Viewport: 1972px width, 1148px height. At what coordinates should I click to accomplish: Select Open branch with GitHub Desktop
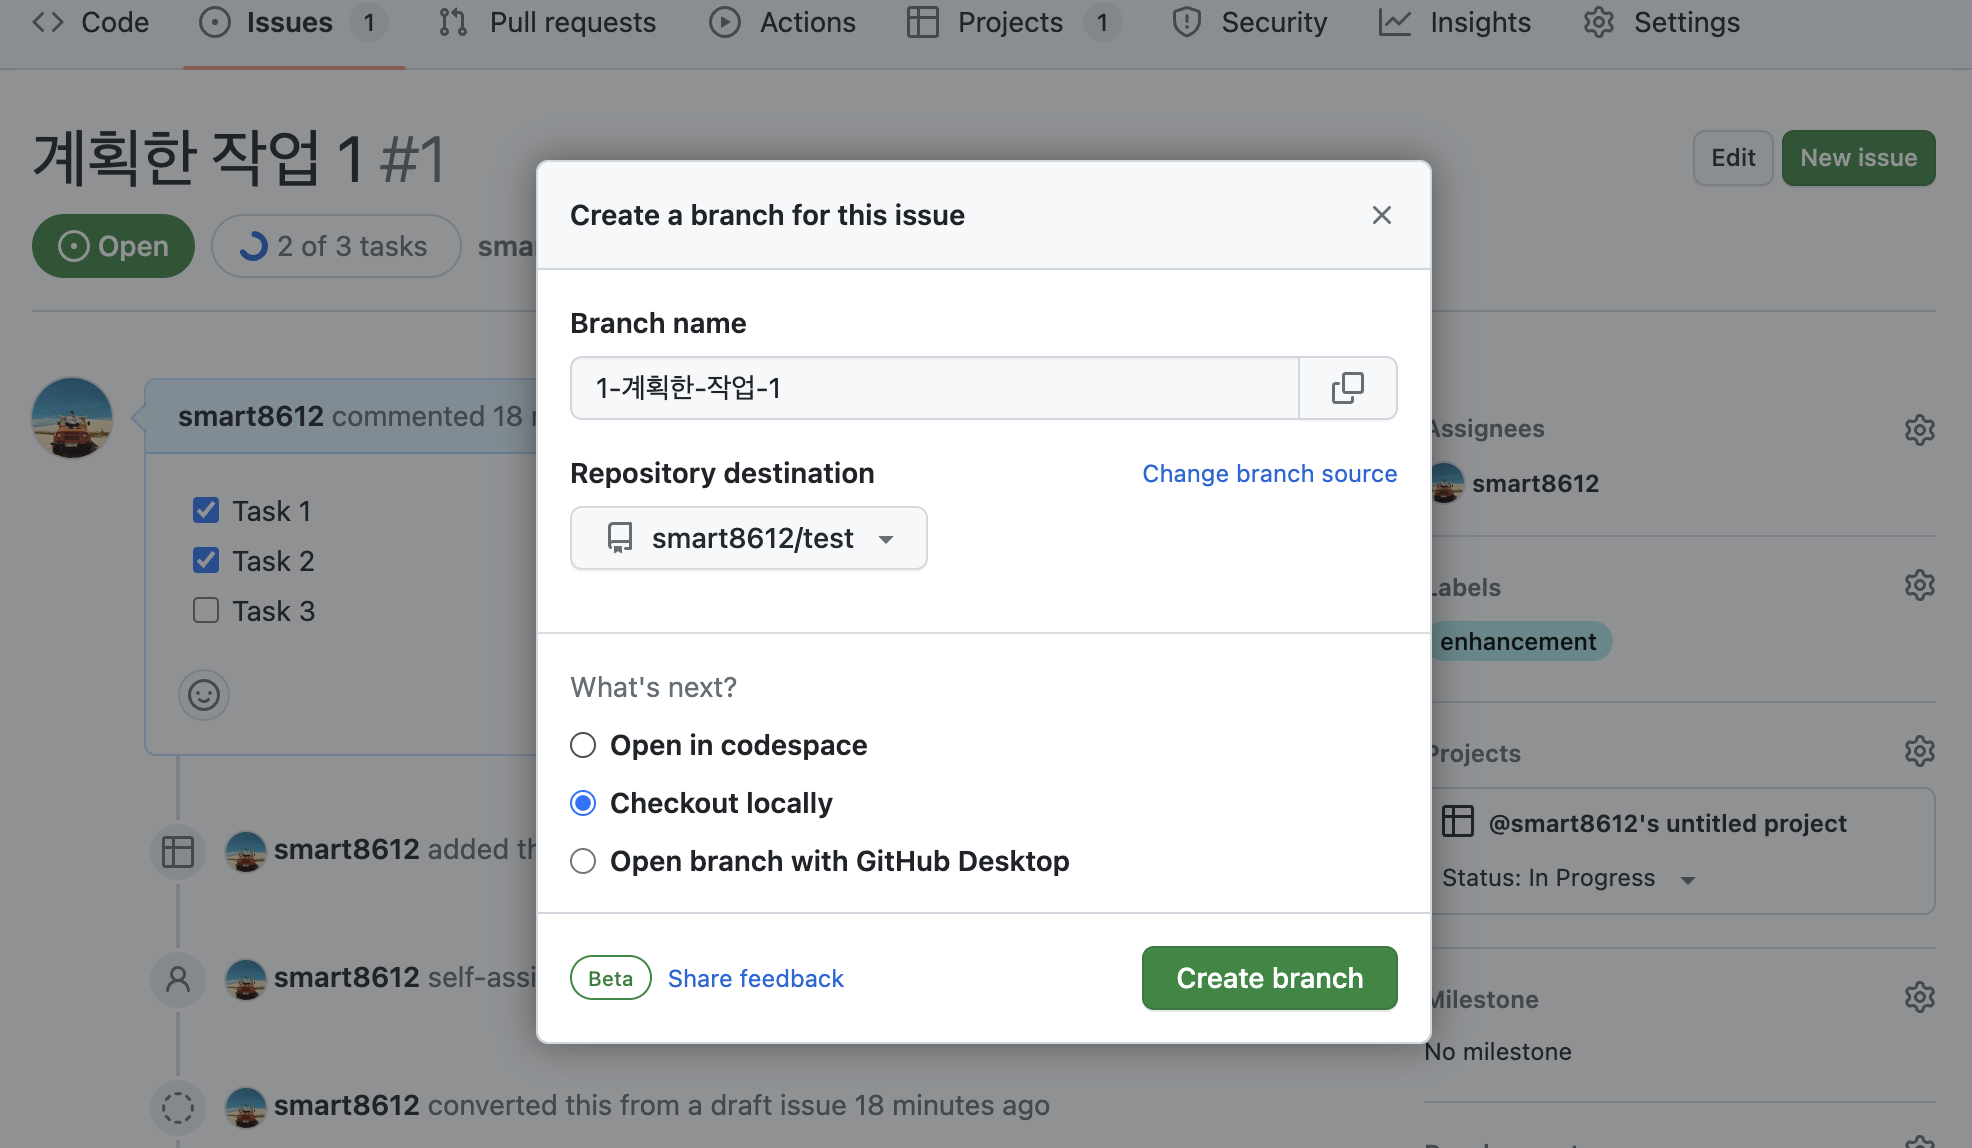(583, 861)
